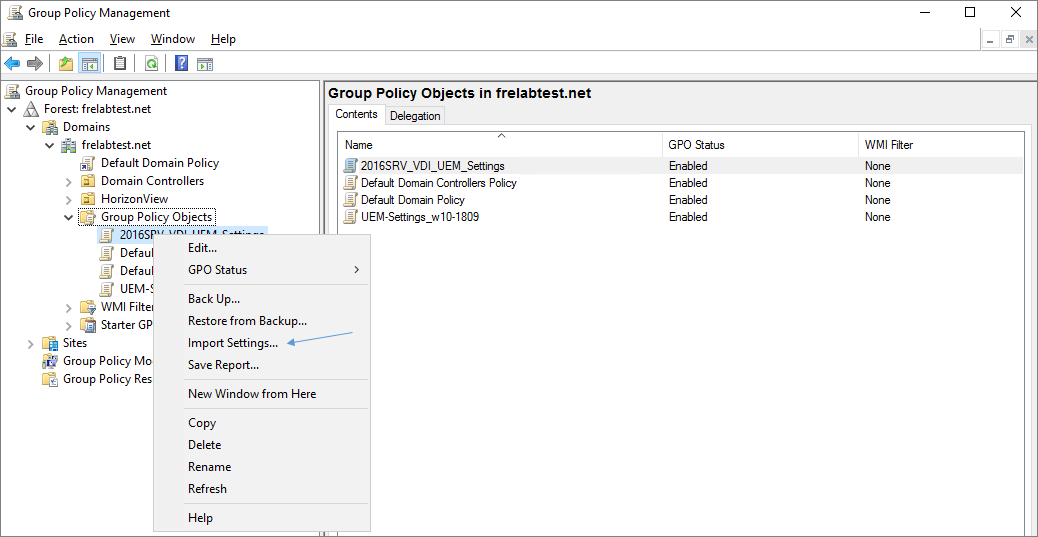Click the Show/Hide Action Pane icon
This screenshot has width=1038, height=537.
[205, 64]
